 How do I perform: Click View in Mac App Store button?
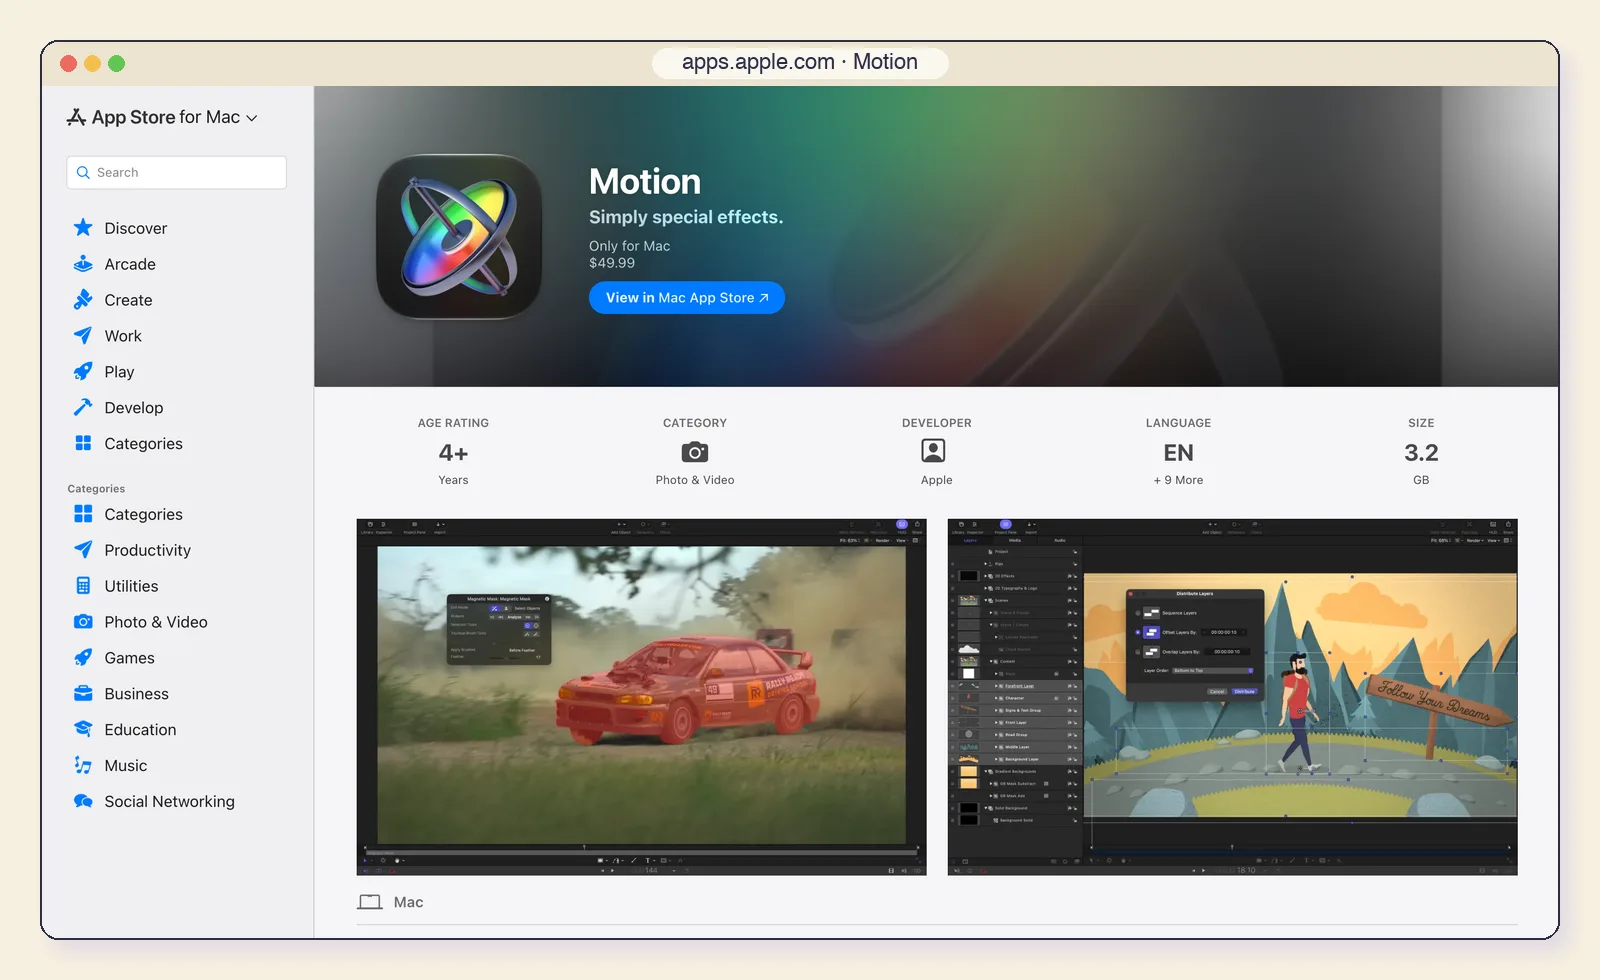[687, 298]
